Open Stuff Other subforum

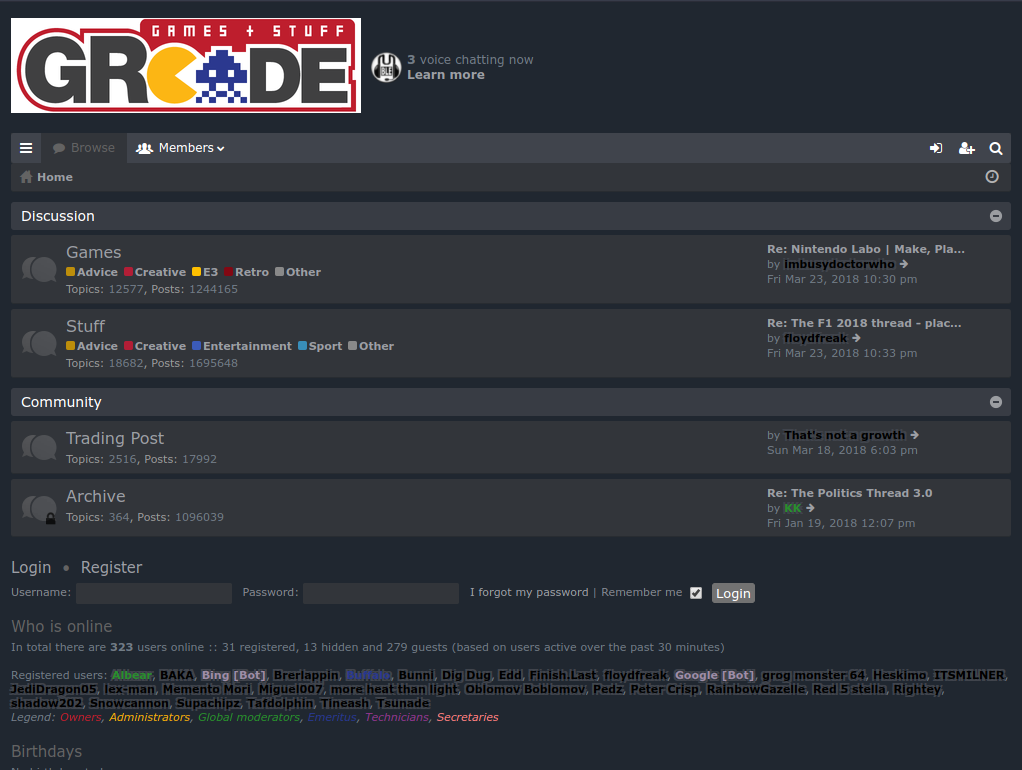point(371,346)
